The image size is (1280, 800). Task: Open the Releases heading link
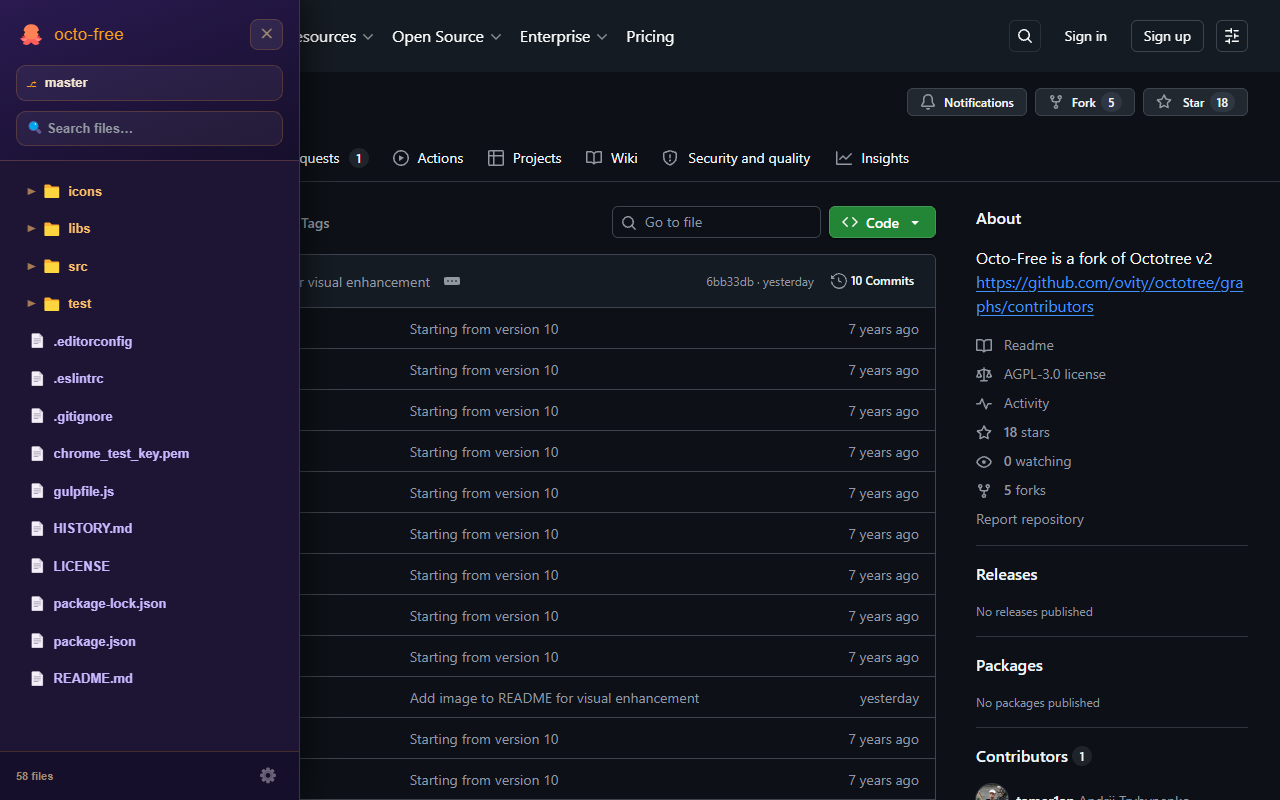1006,574
